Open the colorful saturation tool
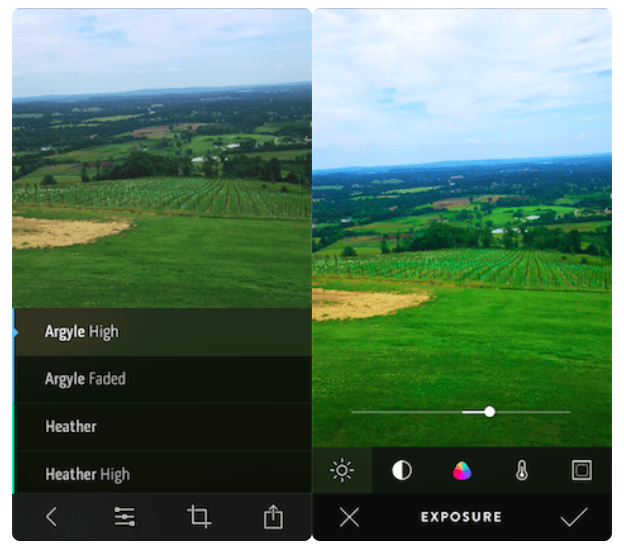The height and width of the screenshot is (552, 624). click(462, 470)
